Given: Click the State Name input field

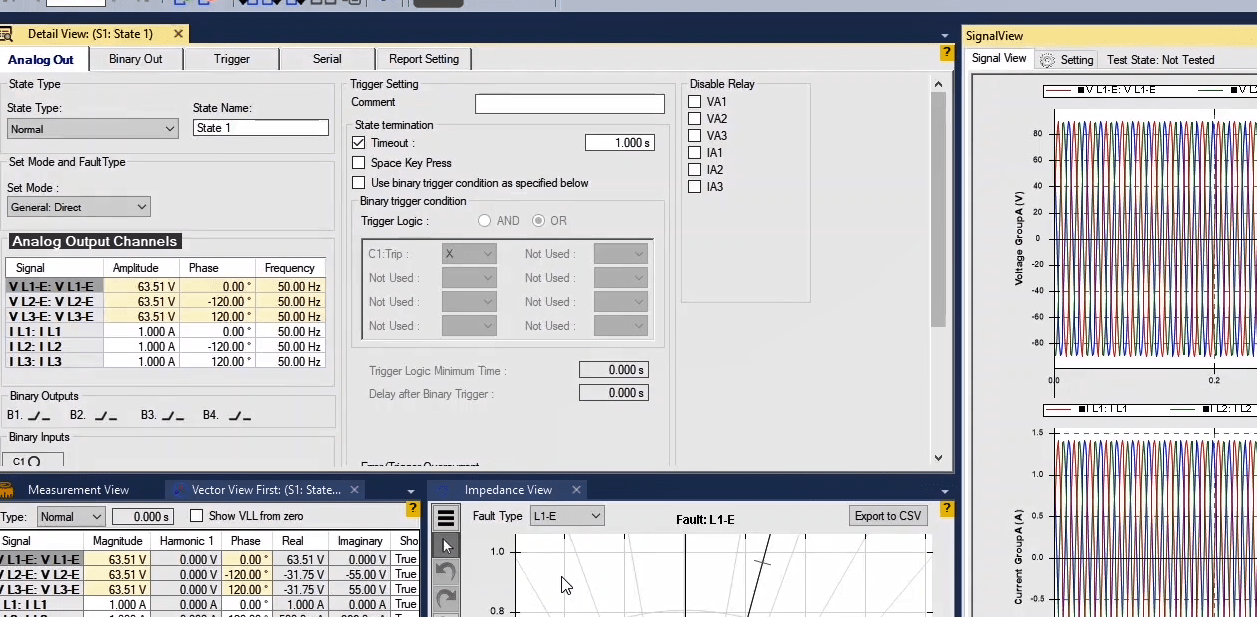Looking at the screenshot, I should [260, 128].
